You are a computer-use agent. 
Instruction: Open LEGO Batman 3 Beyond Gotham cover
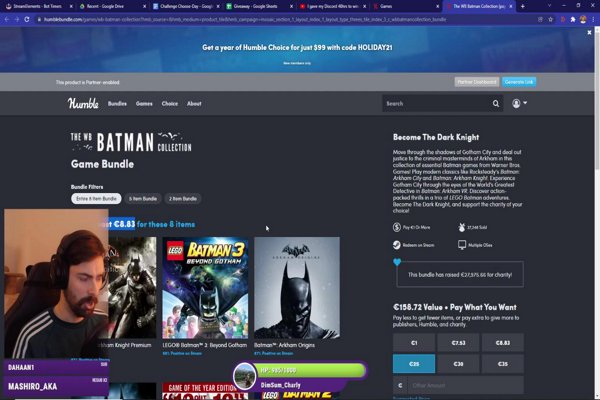pyautogui.click(x=205, y=287)
